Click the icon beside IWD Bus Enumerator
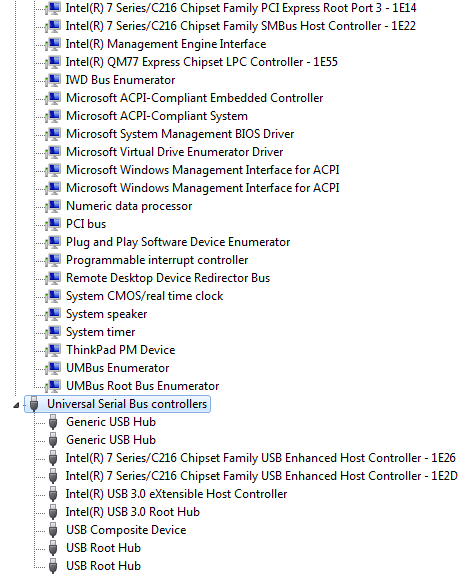476x580 pixels. [53, 80]
